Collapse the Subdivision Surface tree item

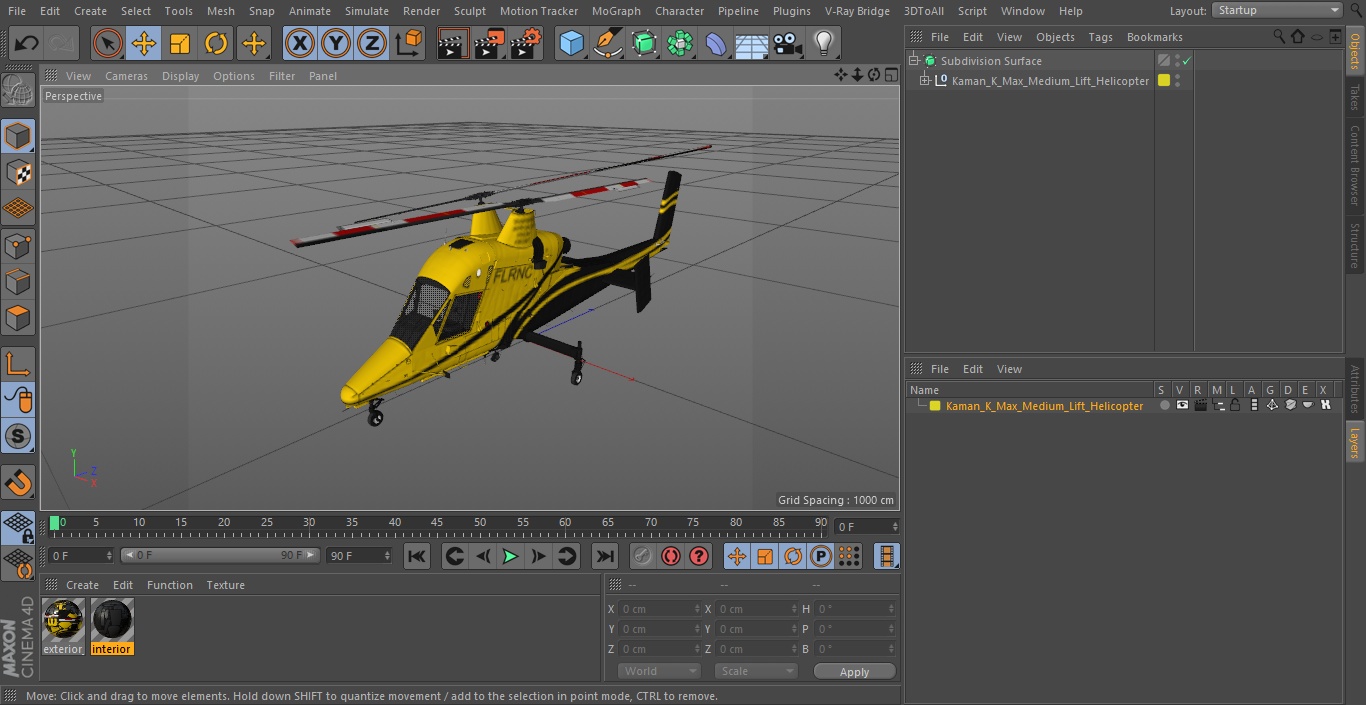coord(913,61)
